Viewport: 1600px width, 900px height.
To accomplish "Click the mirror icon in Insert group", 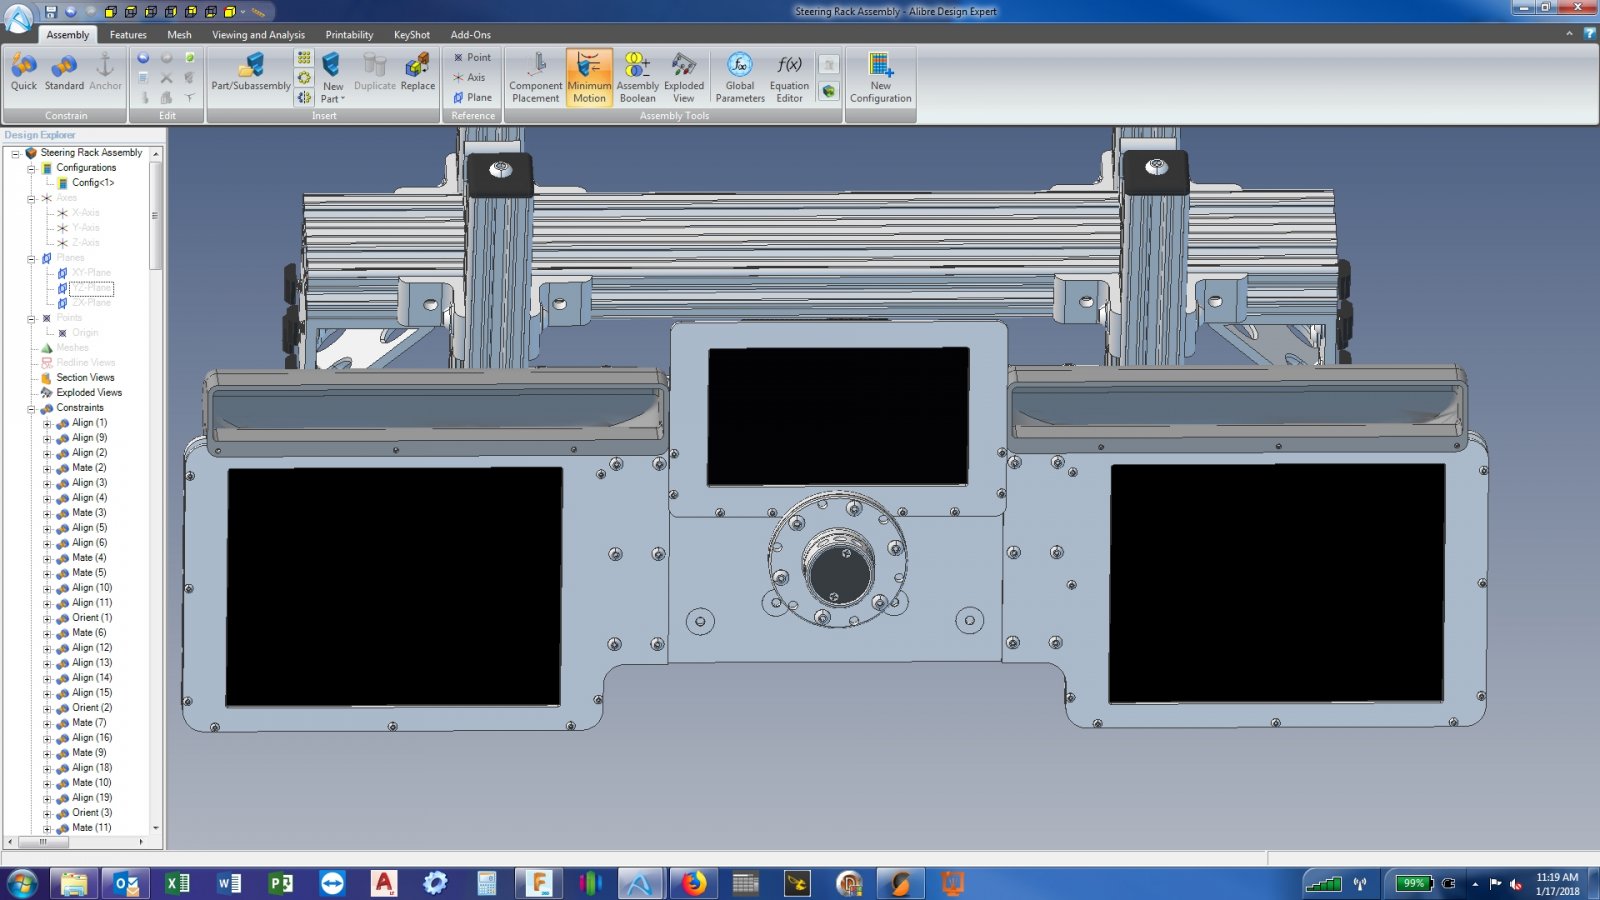I will click(x=304, y=98).
